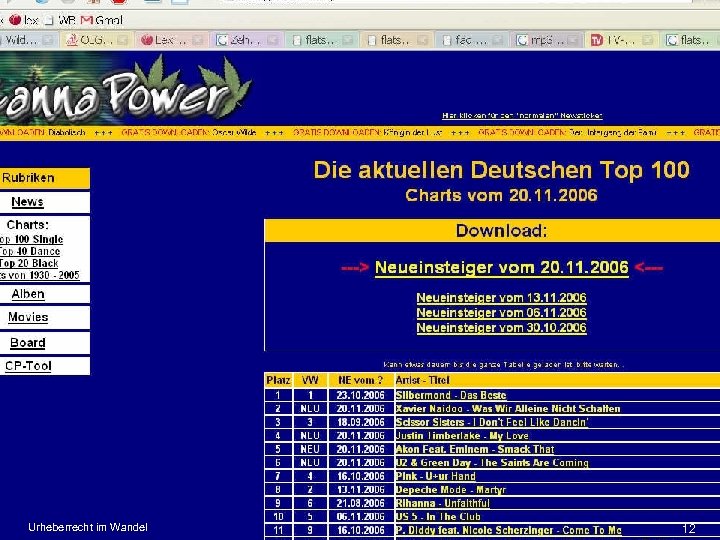Click date 21.08.2006 in Rihanna row
Image resolution: width=720 pixels, height=540 pixels.
point(360,503)
